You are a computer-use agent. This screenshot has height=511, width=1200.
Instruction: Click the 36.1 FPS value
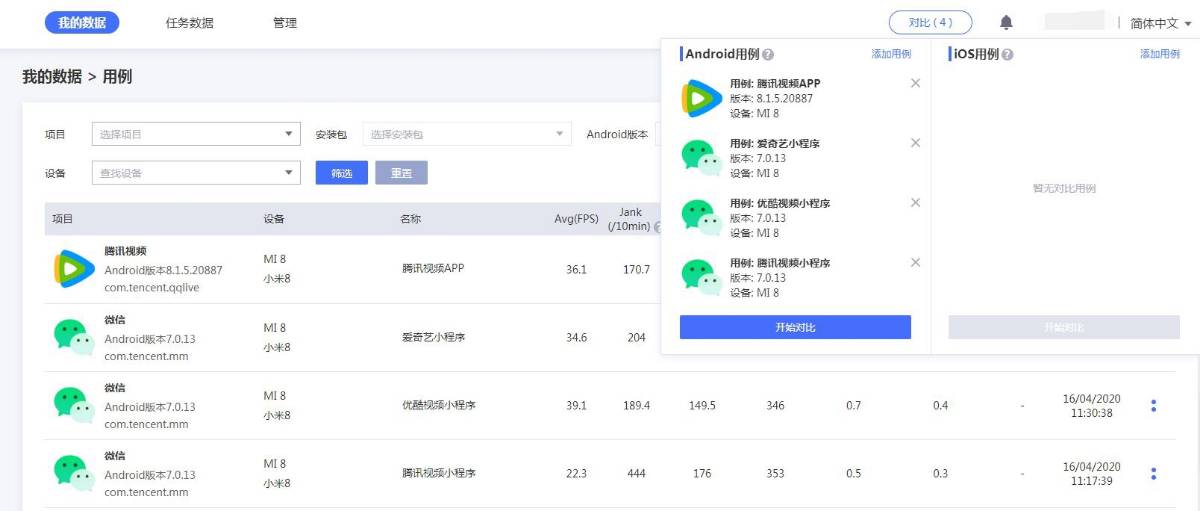pos(576,269)
